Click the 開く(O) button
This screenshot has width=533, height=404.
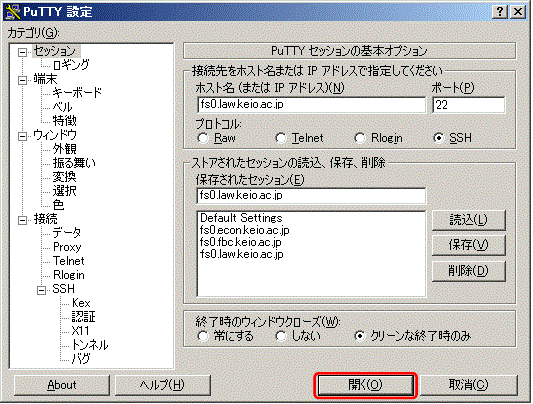365,385
